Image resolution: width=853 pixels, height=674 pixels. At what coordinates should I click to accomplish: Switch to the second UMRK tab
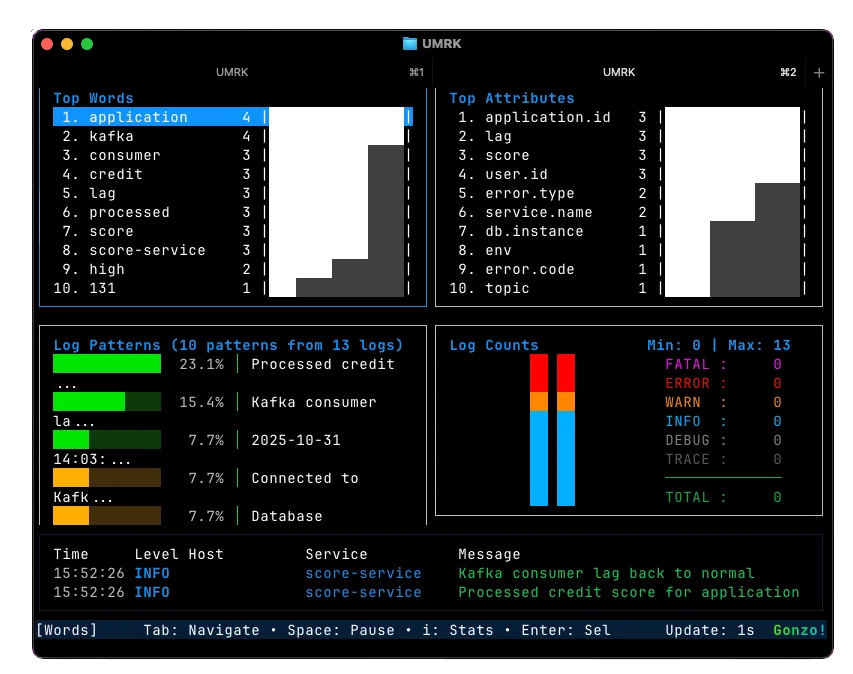pos(619,73)
